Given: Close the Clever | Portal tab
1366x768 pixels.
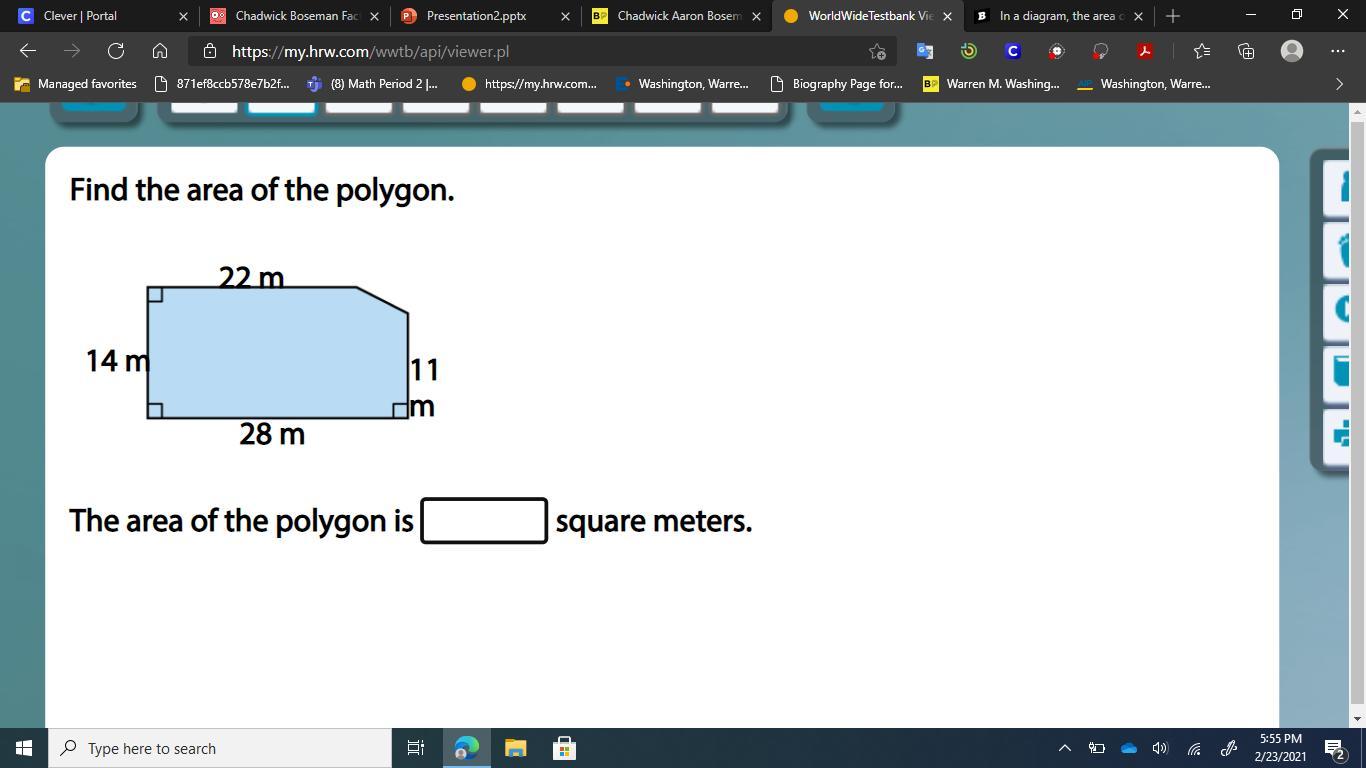Looking at the screenshot, I should click(183, 16).
